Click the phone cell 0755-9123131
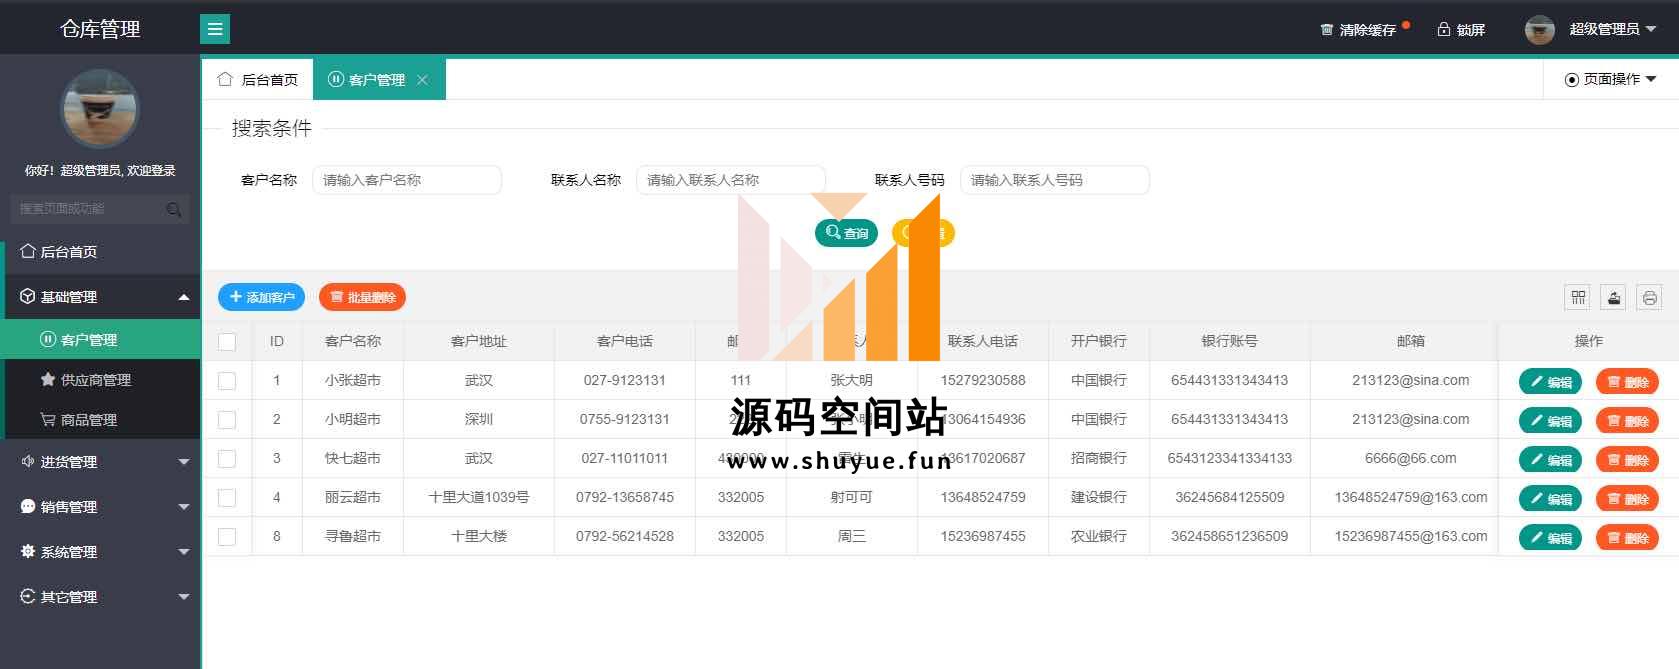This screenshot has width=1679, height=669. pos(625,419)
